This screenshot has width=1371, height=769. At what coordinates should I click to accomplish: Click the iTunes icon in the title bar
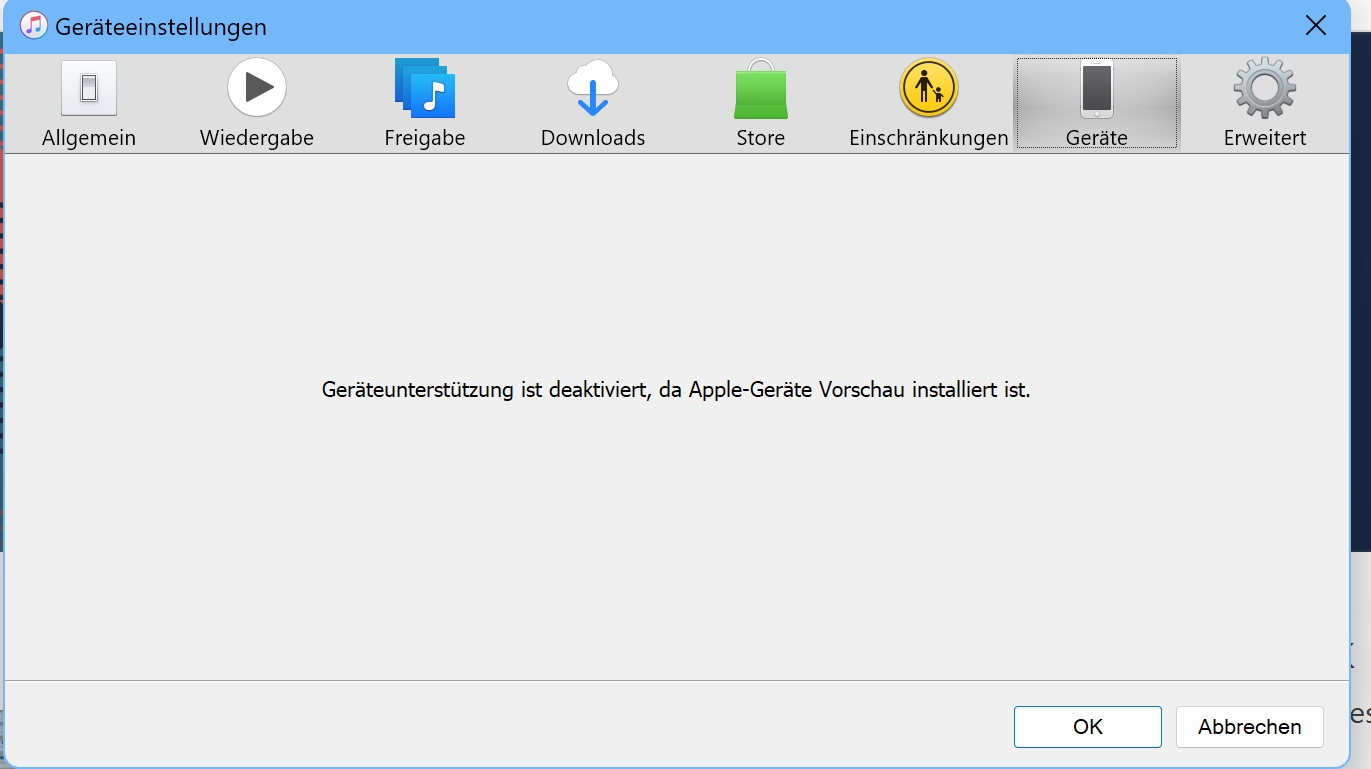pyautogui.click(x=34, y=26)
